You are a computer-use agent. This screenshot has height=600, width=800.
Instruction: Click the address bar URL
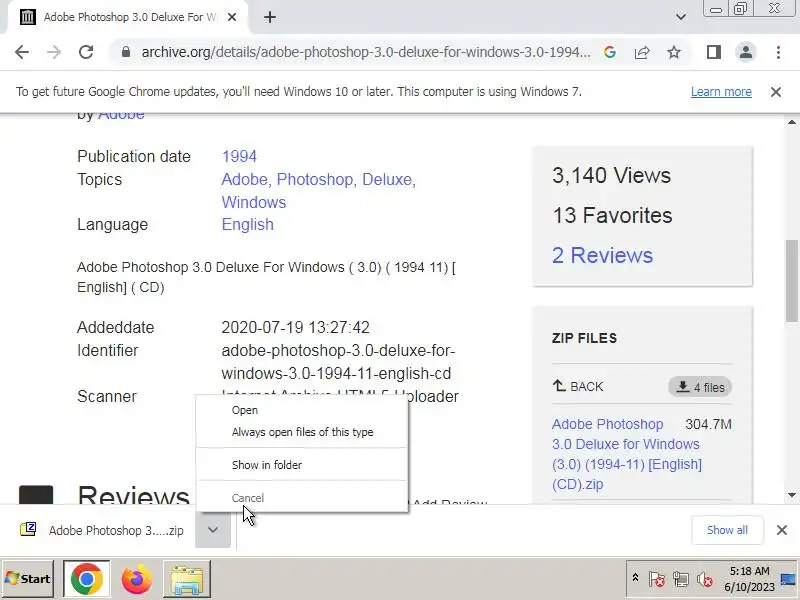(x=365, y=52)
